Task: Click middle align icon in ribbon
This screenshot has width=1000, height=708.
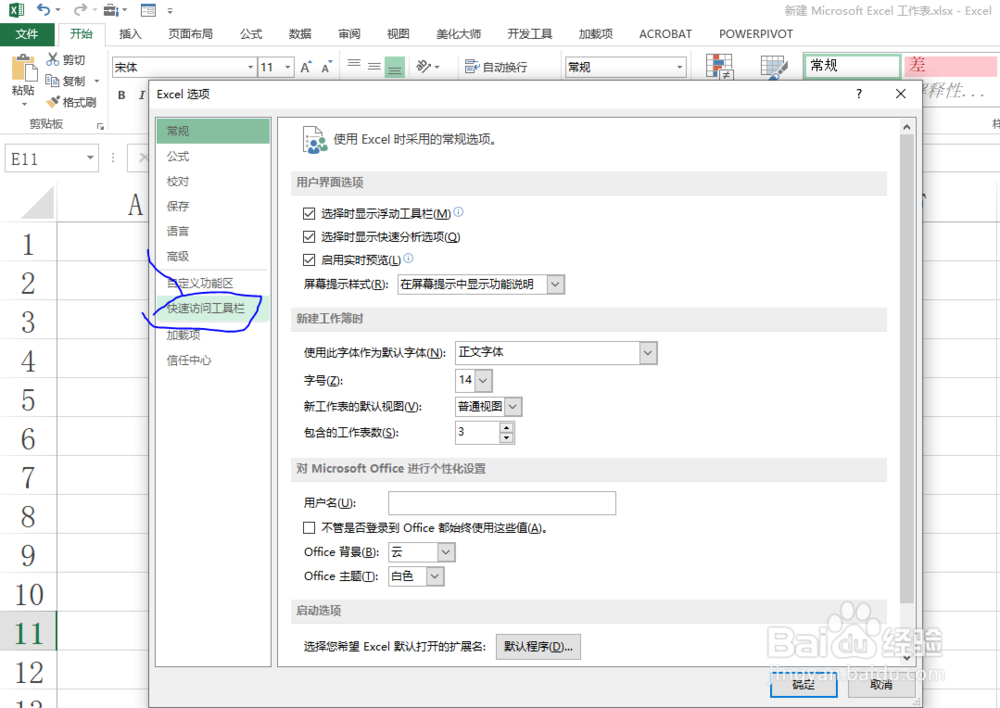Action: click(374, 66)
